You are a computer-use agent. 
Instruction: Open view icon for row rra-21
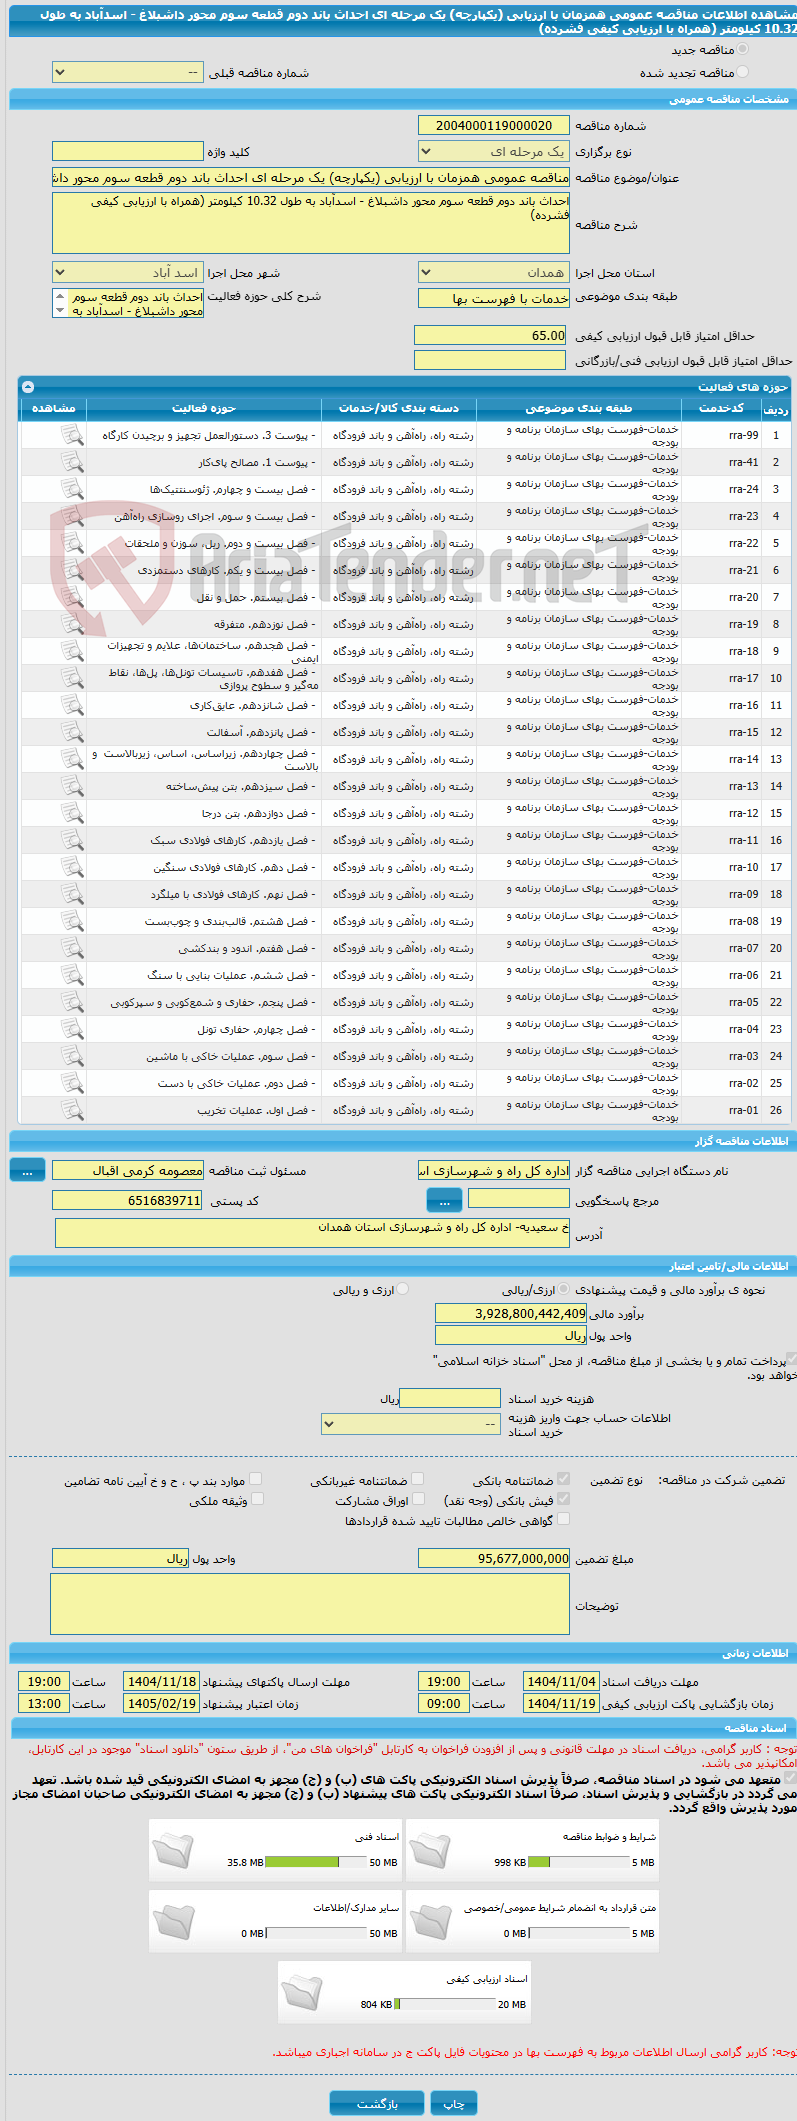(72, 570)
